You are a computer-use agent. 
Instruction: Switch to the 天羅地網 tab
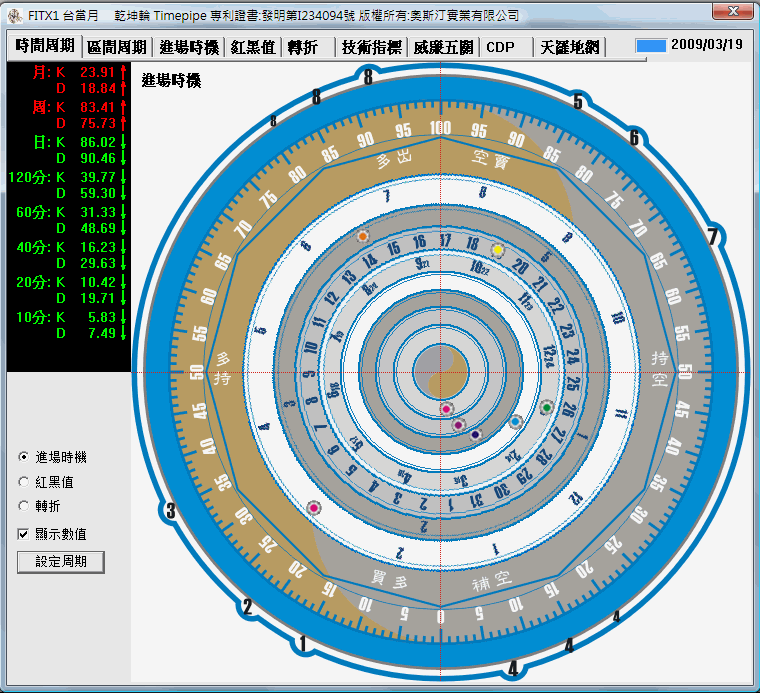[x=570, y=47]
